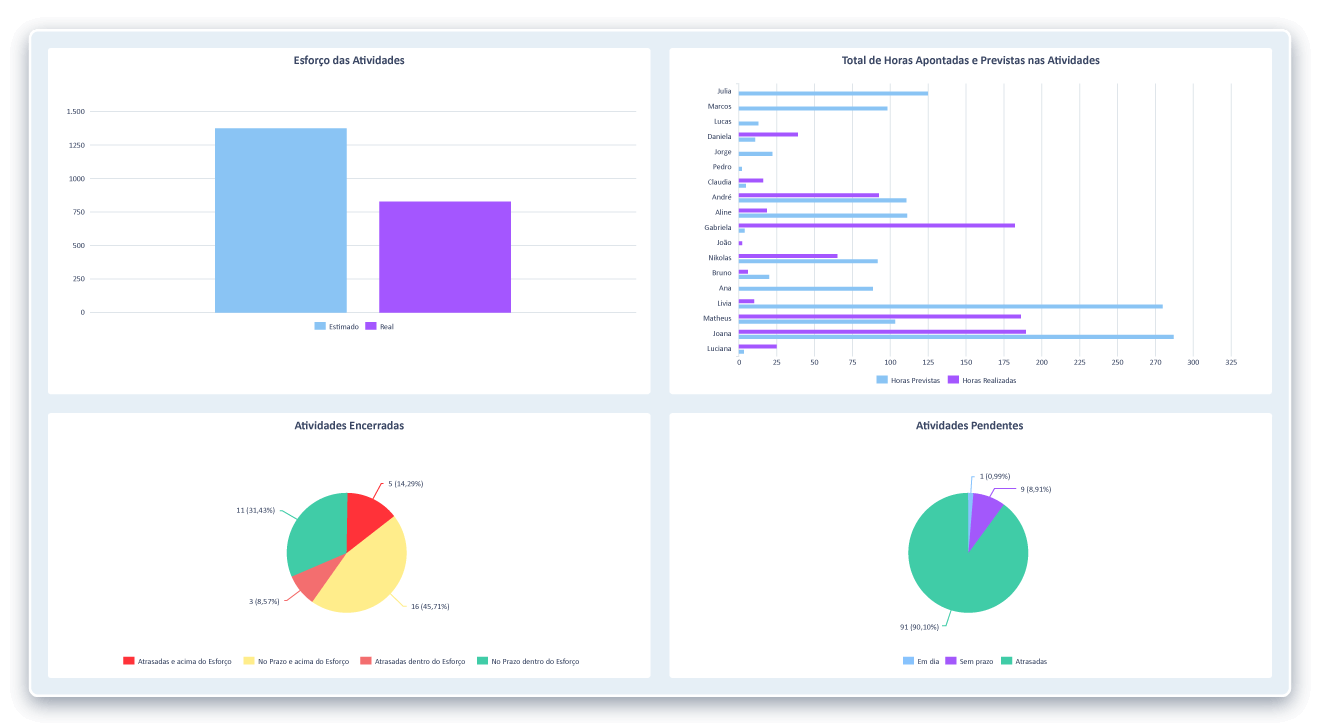Click the Atividades Encerradas title
The image size is (1320, 726).
point(349,425)
